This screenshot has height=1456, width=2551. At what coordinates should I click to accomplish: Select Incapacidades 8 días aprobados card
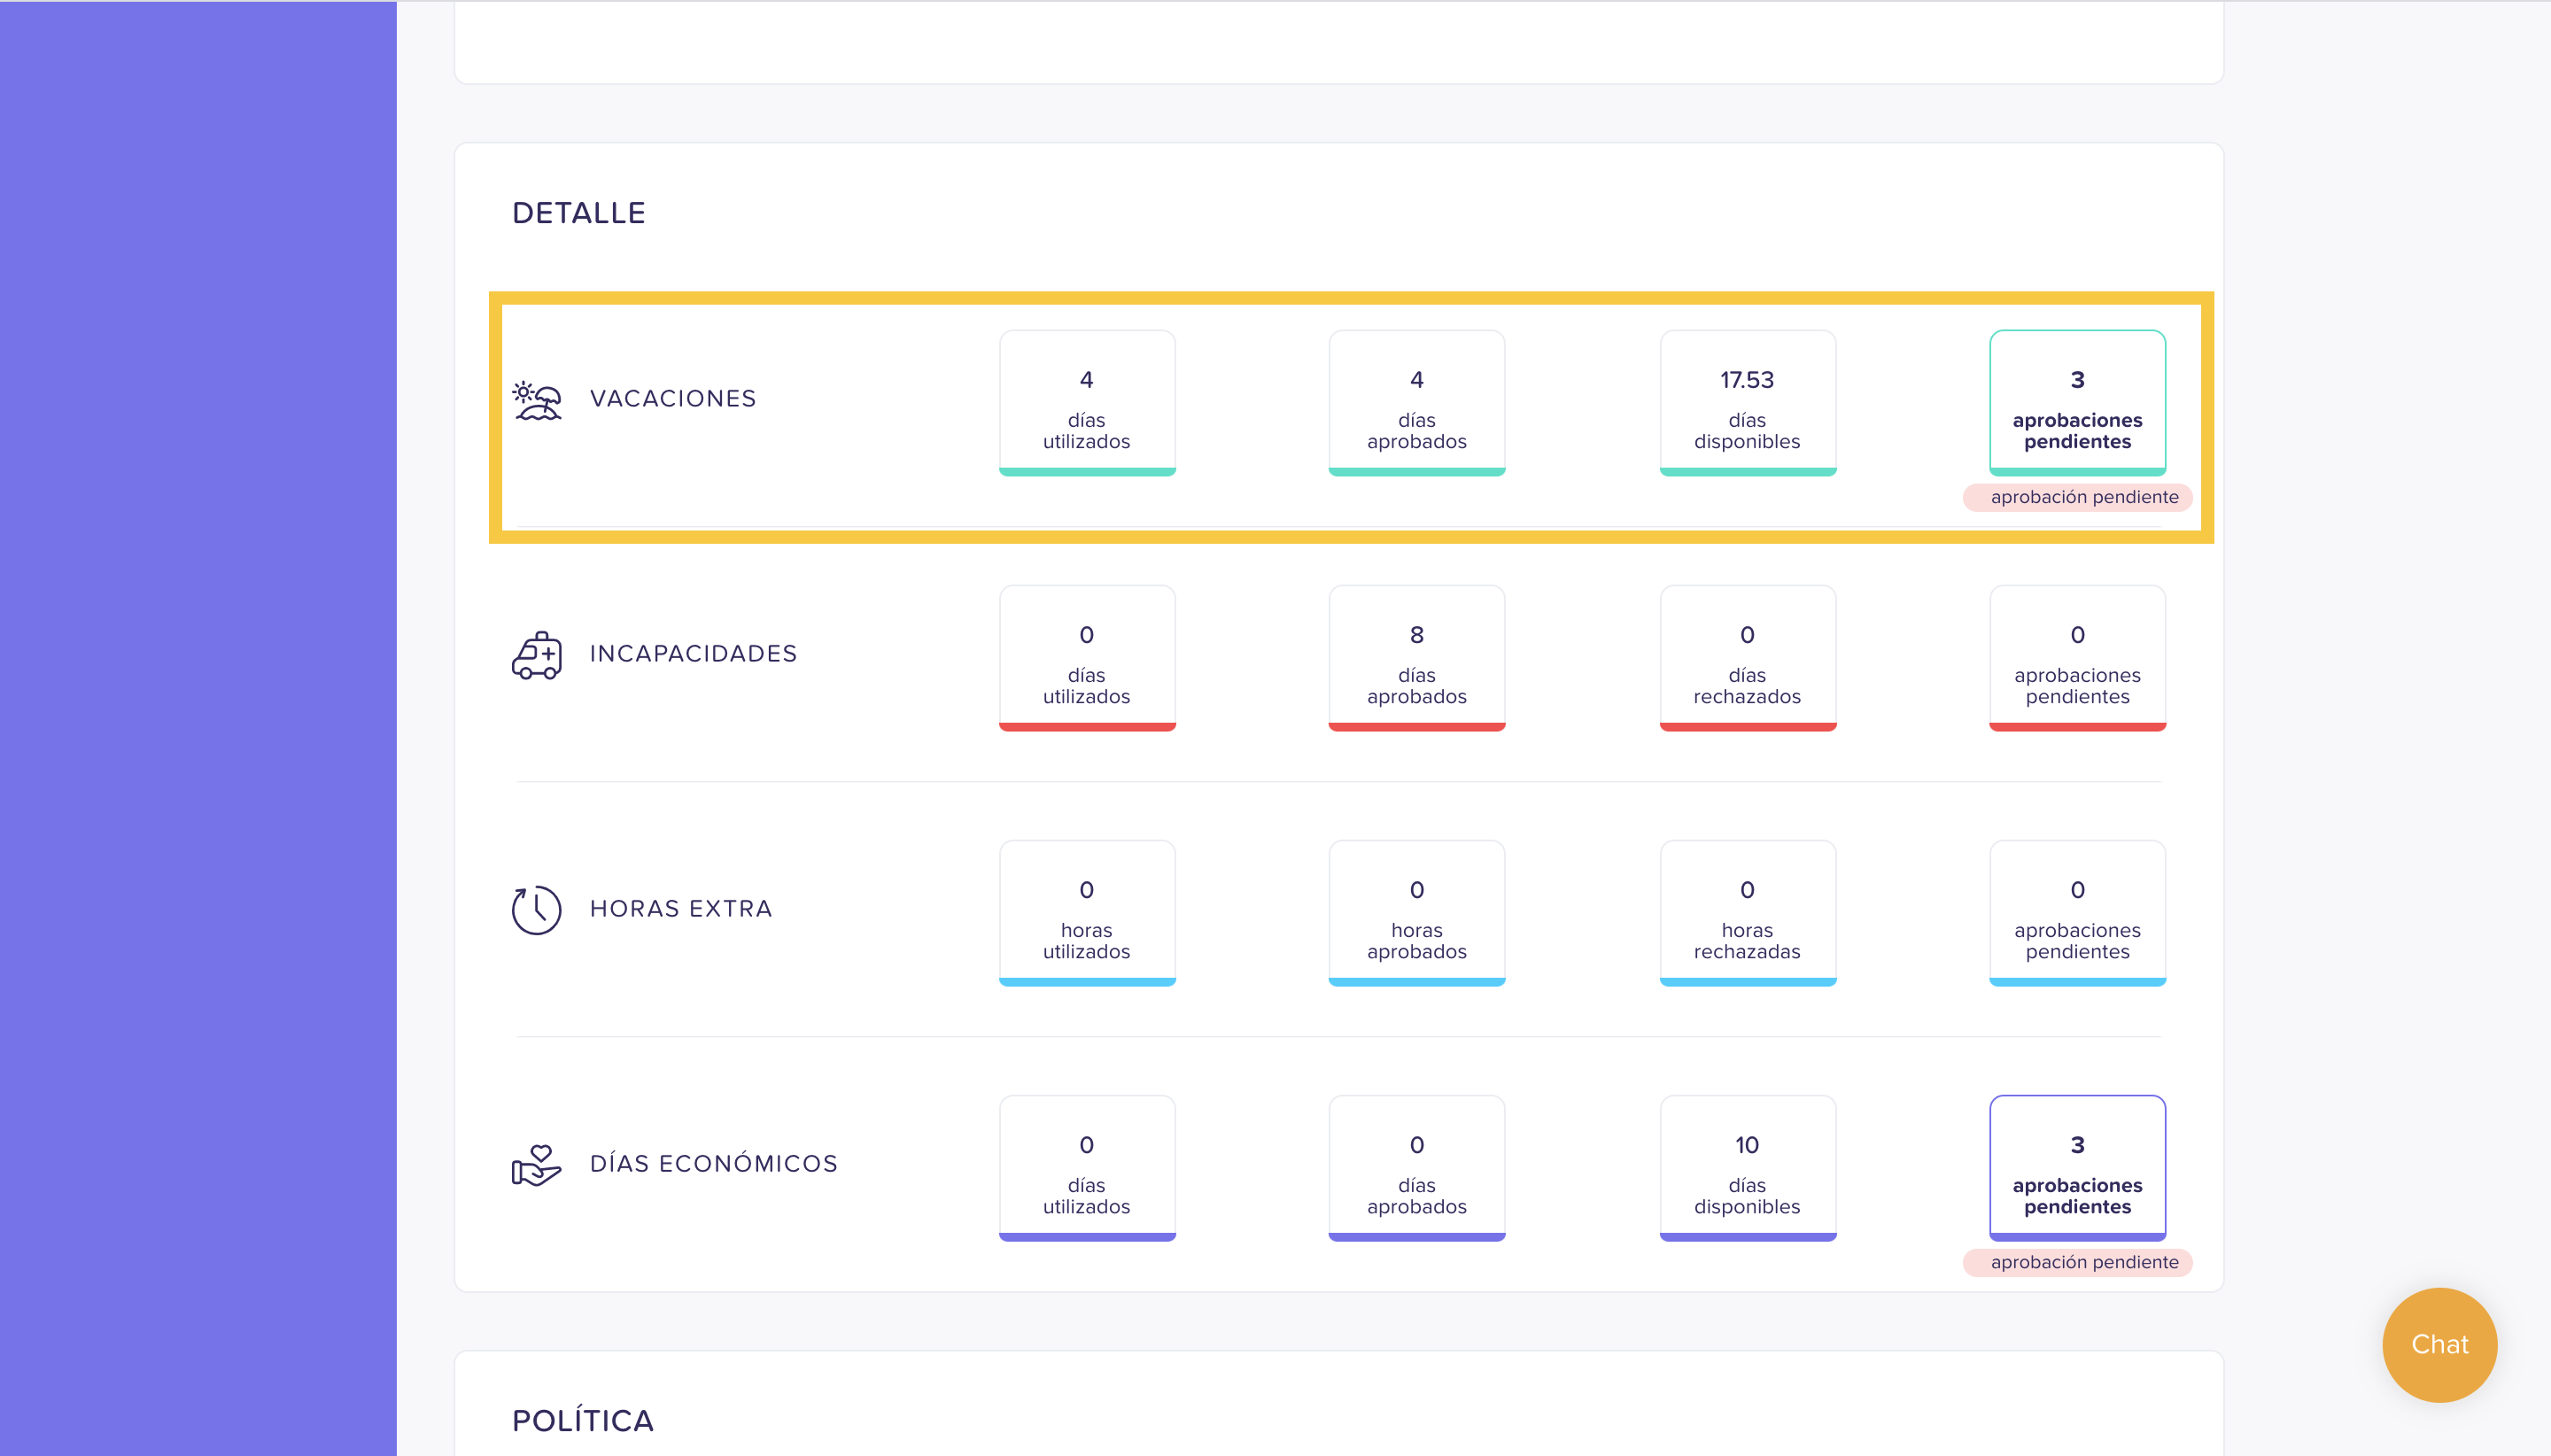(1417, 658)
